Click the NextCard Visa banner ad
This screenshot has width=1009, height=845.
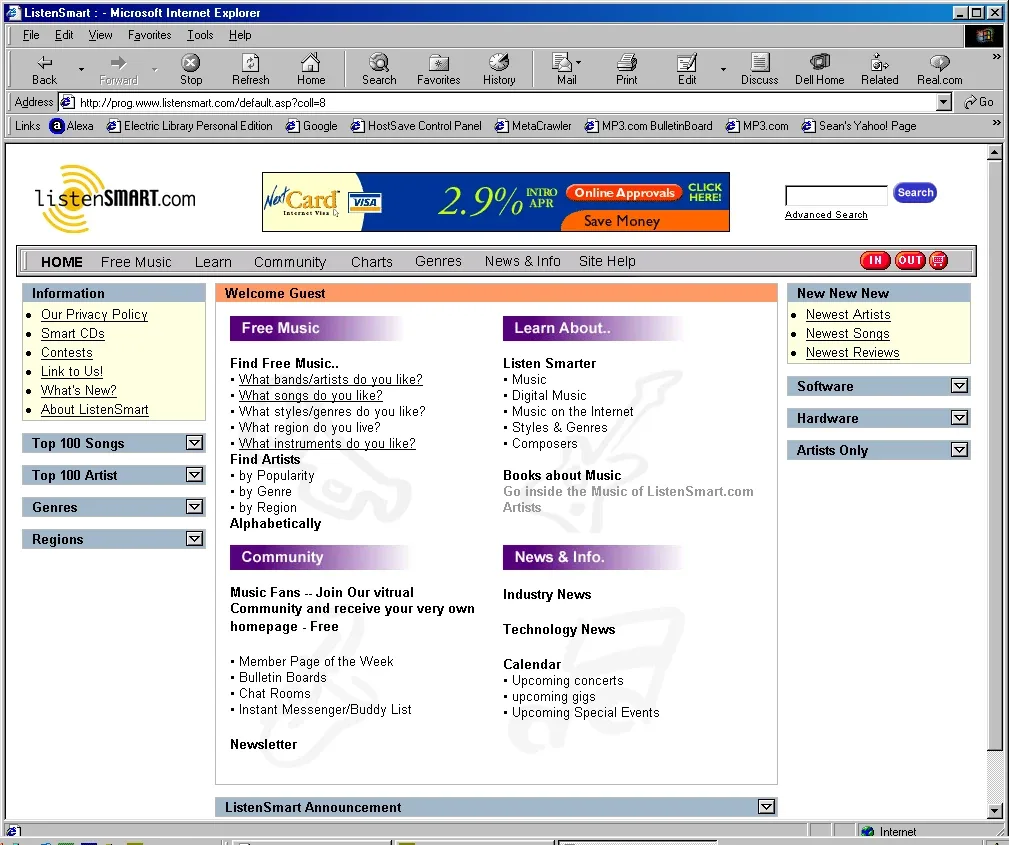(x=495, y=202)
